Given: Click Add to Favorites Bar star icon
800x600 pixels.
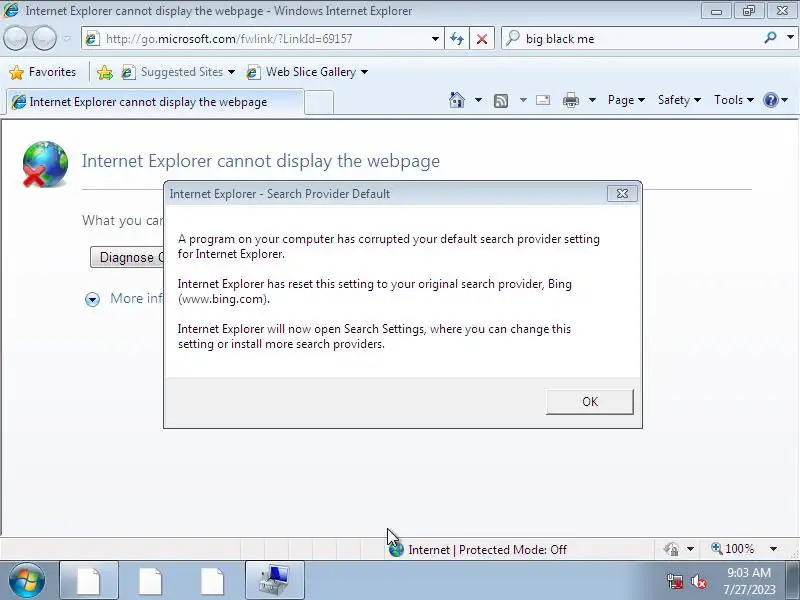Looking at the screenshot, I should tap(105, 72).
